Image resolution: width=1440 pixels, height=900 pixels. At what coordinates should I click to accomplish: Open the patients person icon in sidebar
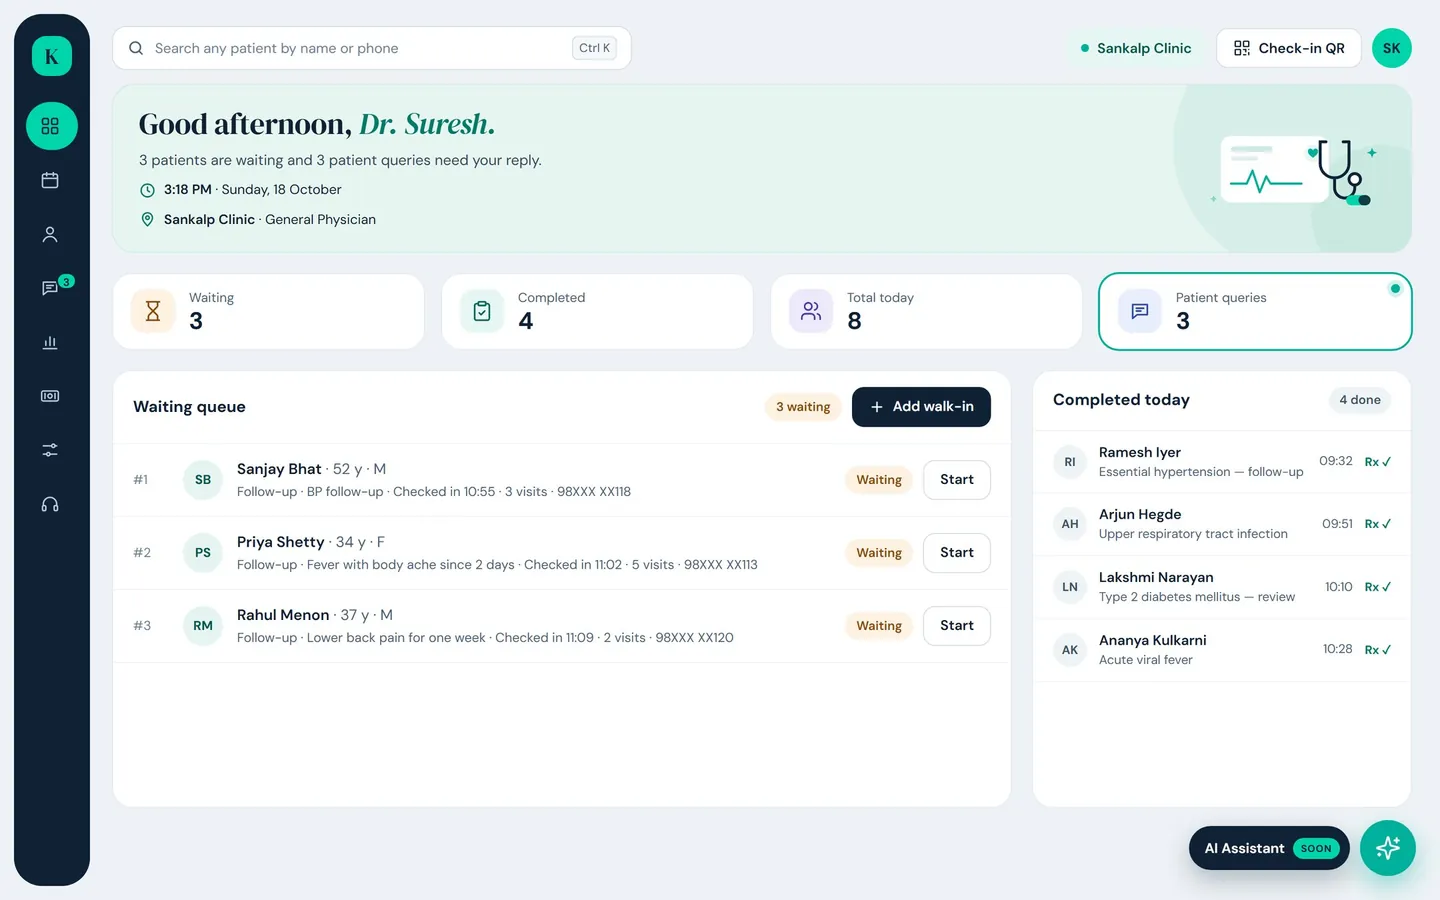tap(50, 234)
